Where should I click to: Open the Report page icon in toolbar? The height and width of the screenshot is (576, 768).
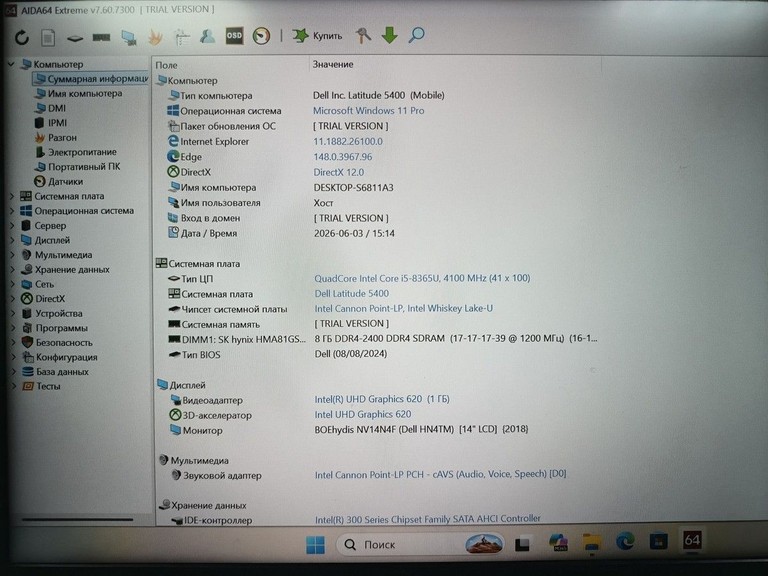(x=48, y=38)
